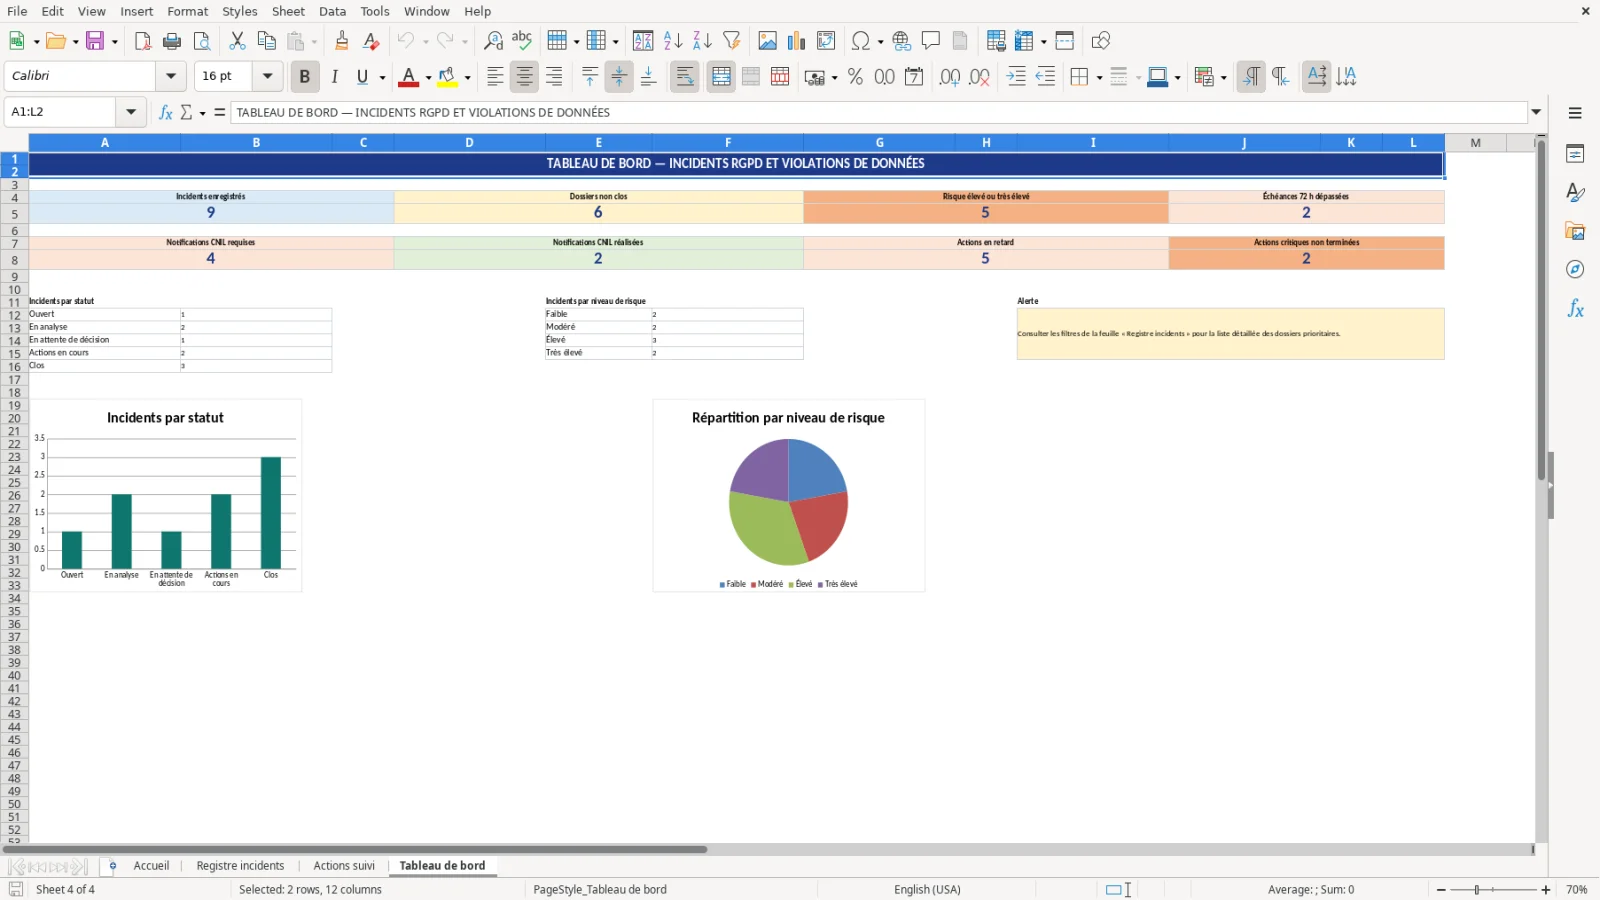Switch to Registre incidents sheet tab
Viewport: 1600px width, 900px height.
(240, 866)
